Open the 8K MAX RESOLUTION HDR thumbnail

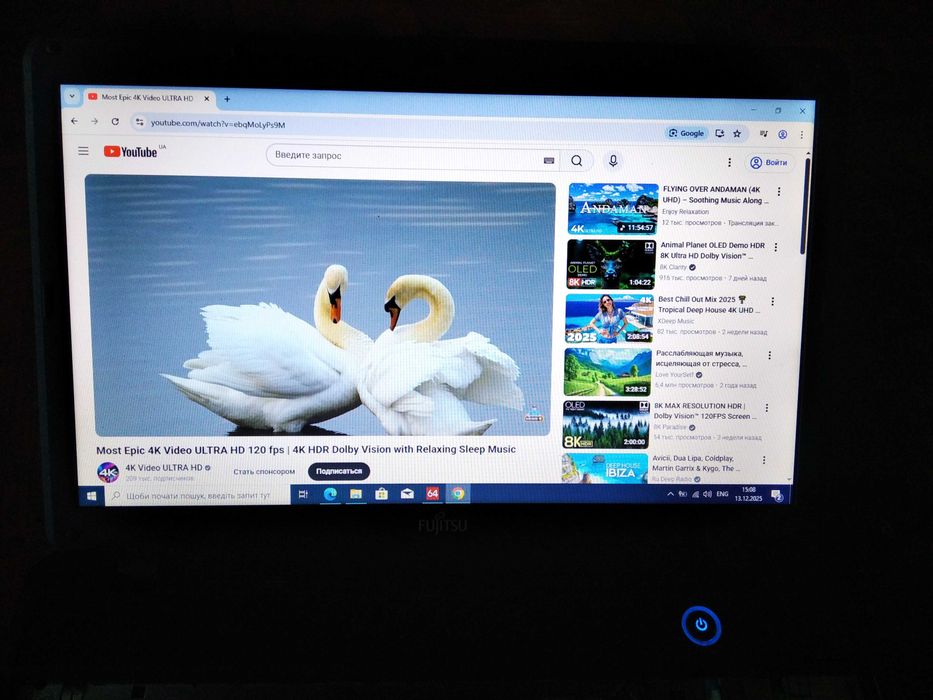point(606,424)
